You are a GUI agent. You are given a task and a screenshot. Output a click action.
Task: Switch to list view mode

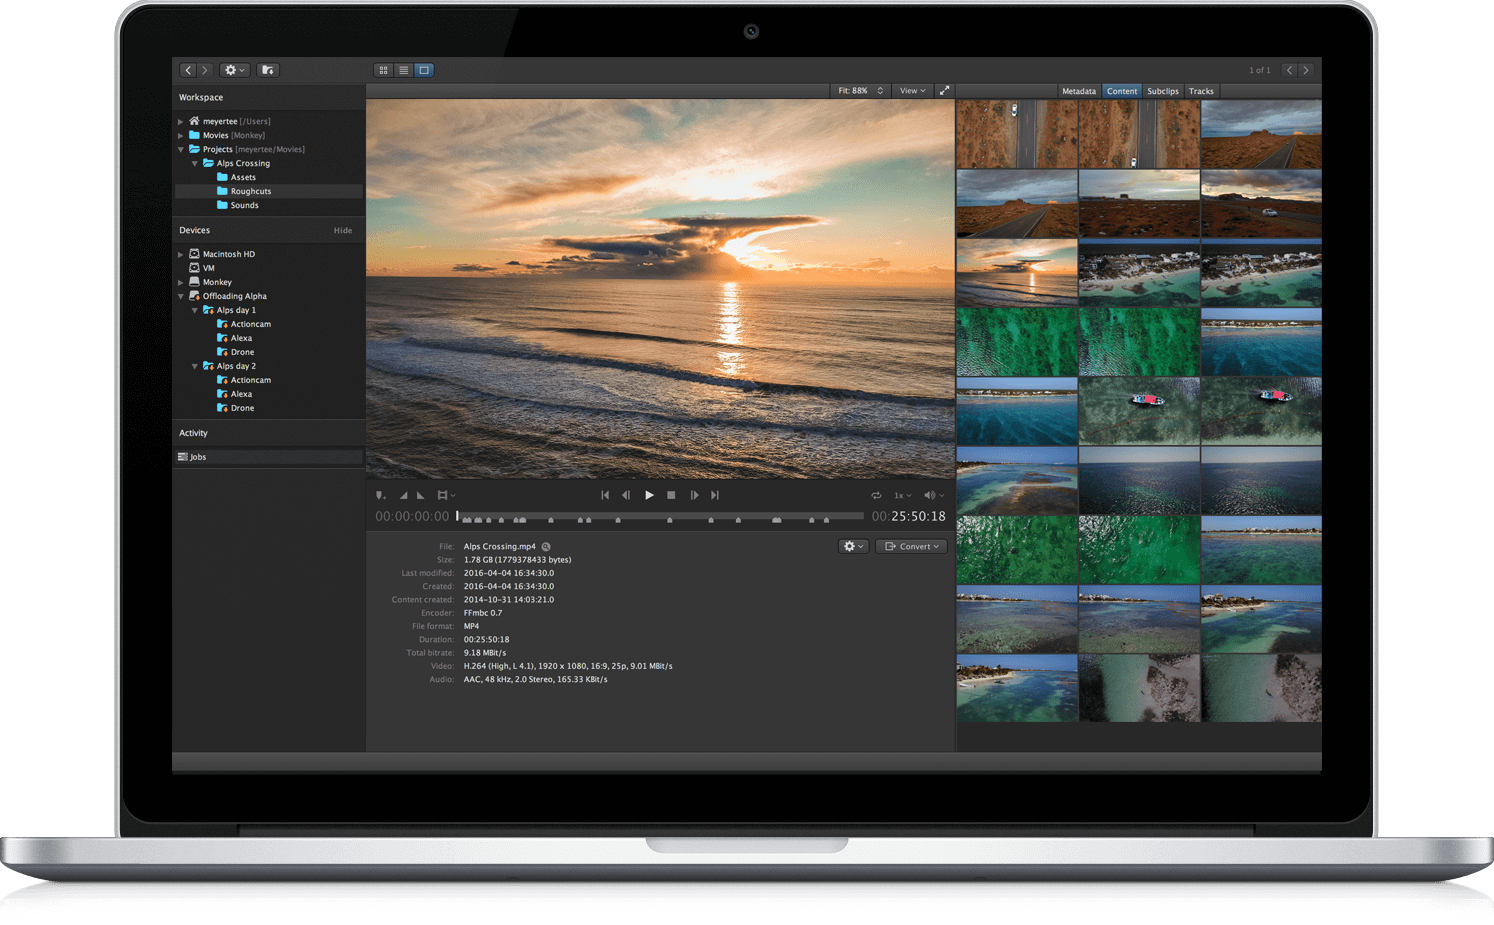(x=403, y=70)
